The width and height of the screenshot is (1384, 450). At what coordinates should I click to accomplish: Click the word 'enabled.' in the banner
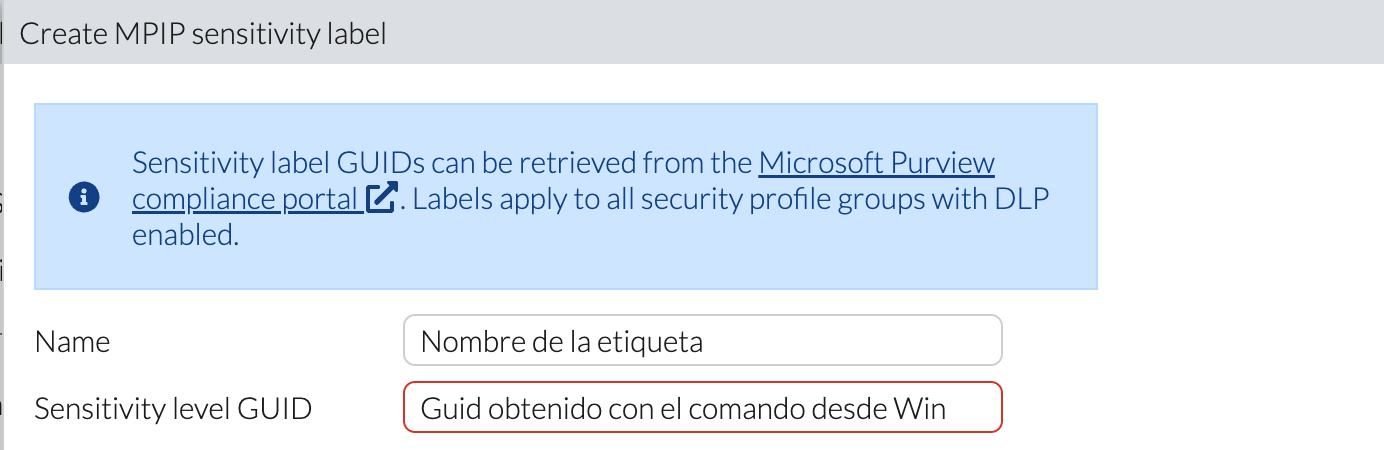pos(186,236)
